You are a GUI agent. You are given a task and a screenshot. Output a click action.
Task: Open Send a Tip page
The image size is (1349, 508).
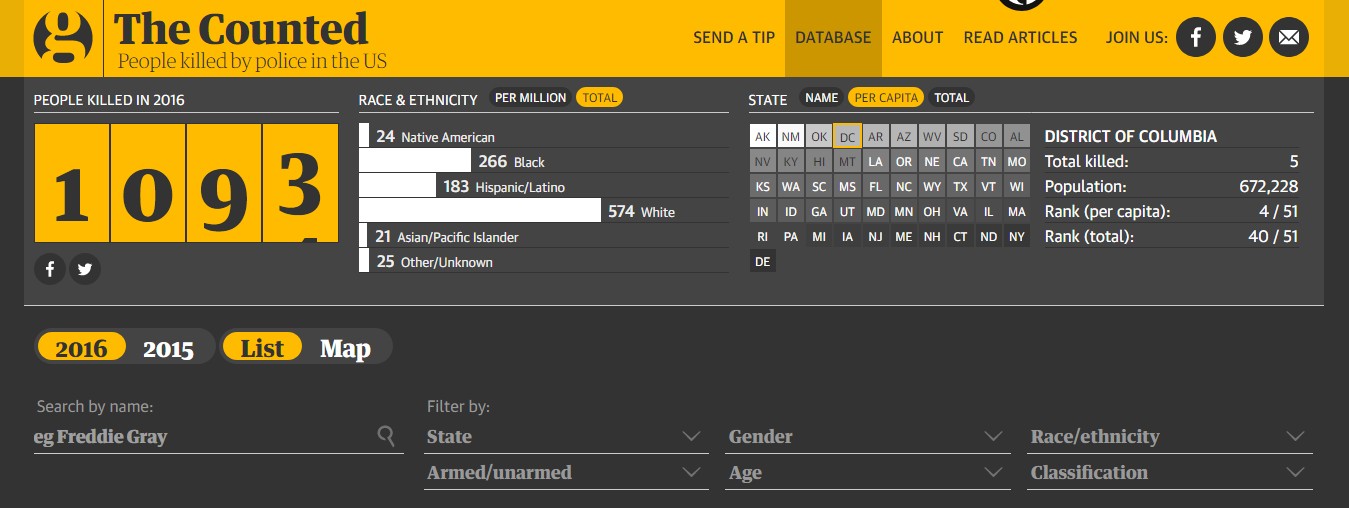coord(734,37)
